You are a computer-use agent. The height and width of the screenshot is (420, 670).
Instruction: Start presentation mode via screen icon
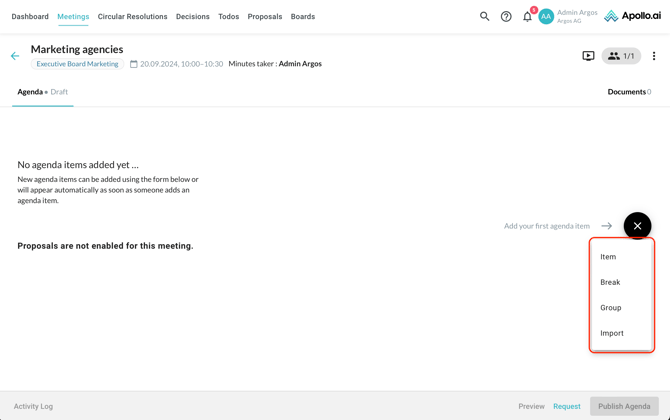click(588, 56)
